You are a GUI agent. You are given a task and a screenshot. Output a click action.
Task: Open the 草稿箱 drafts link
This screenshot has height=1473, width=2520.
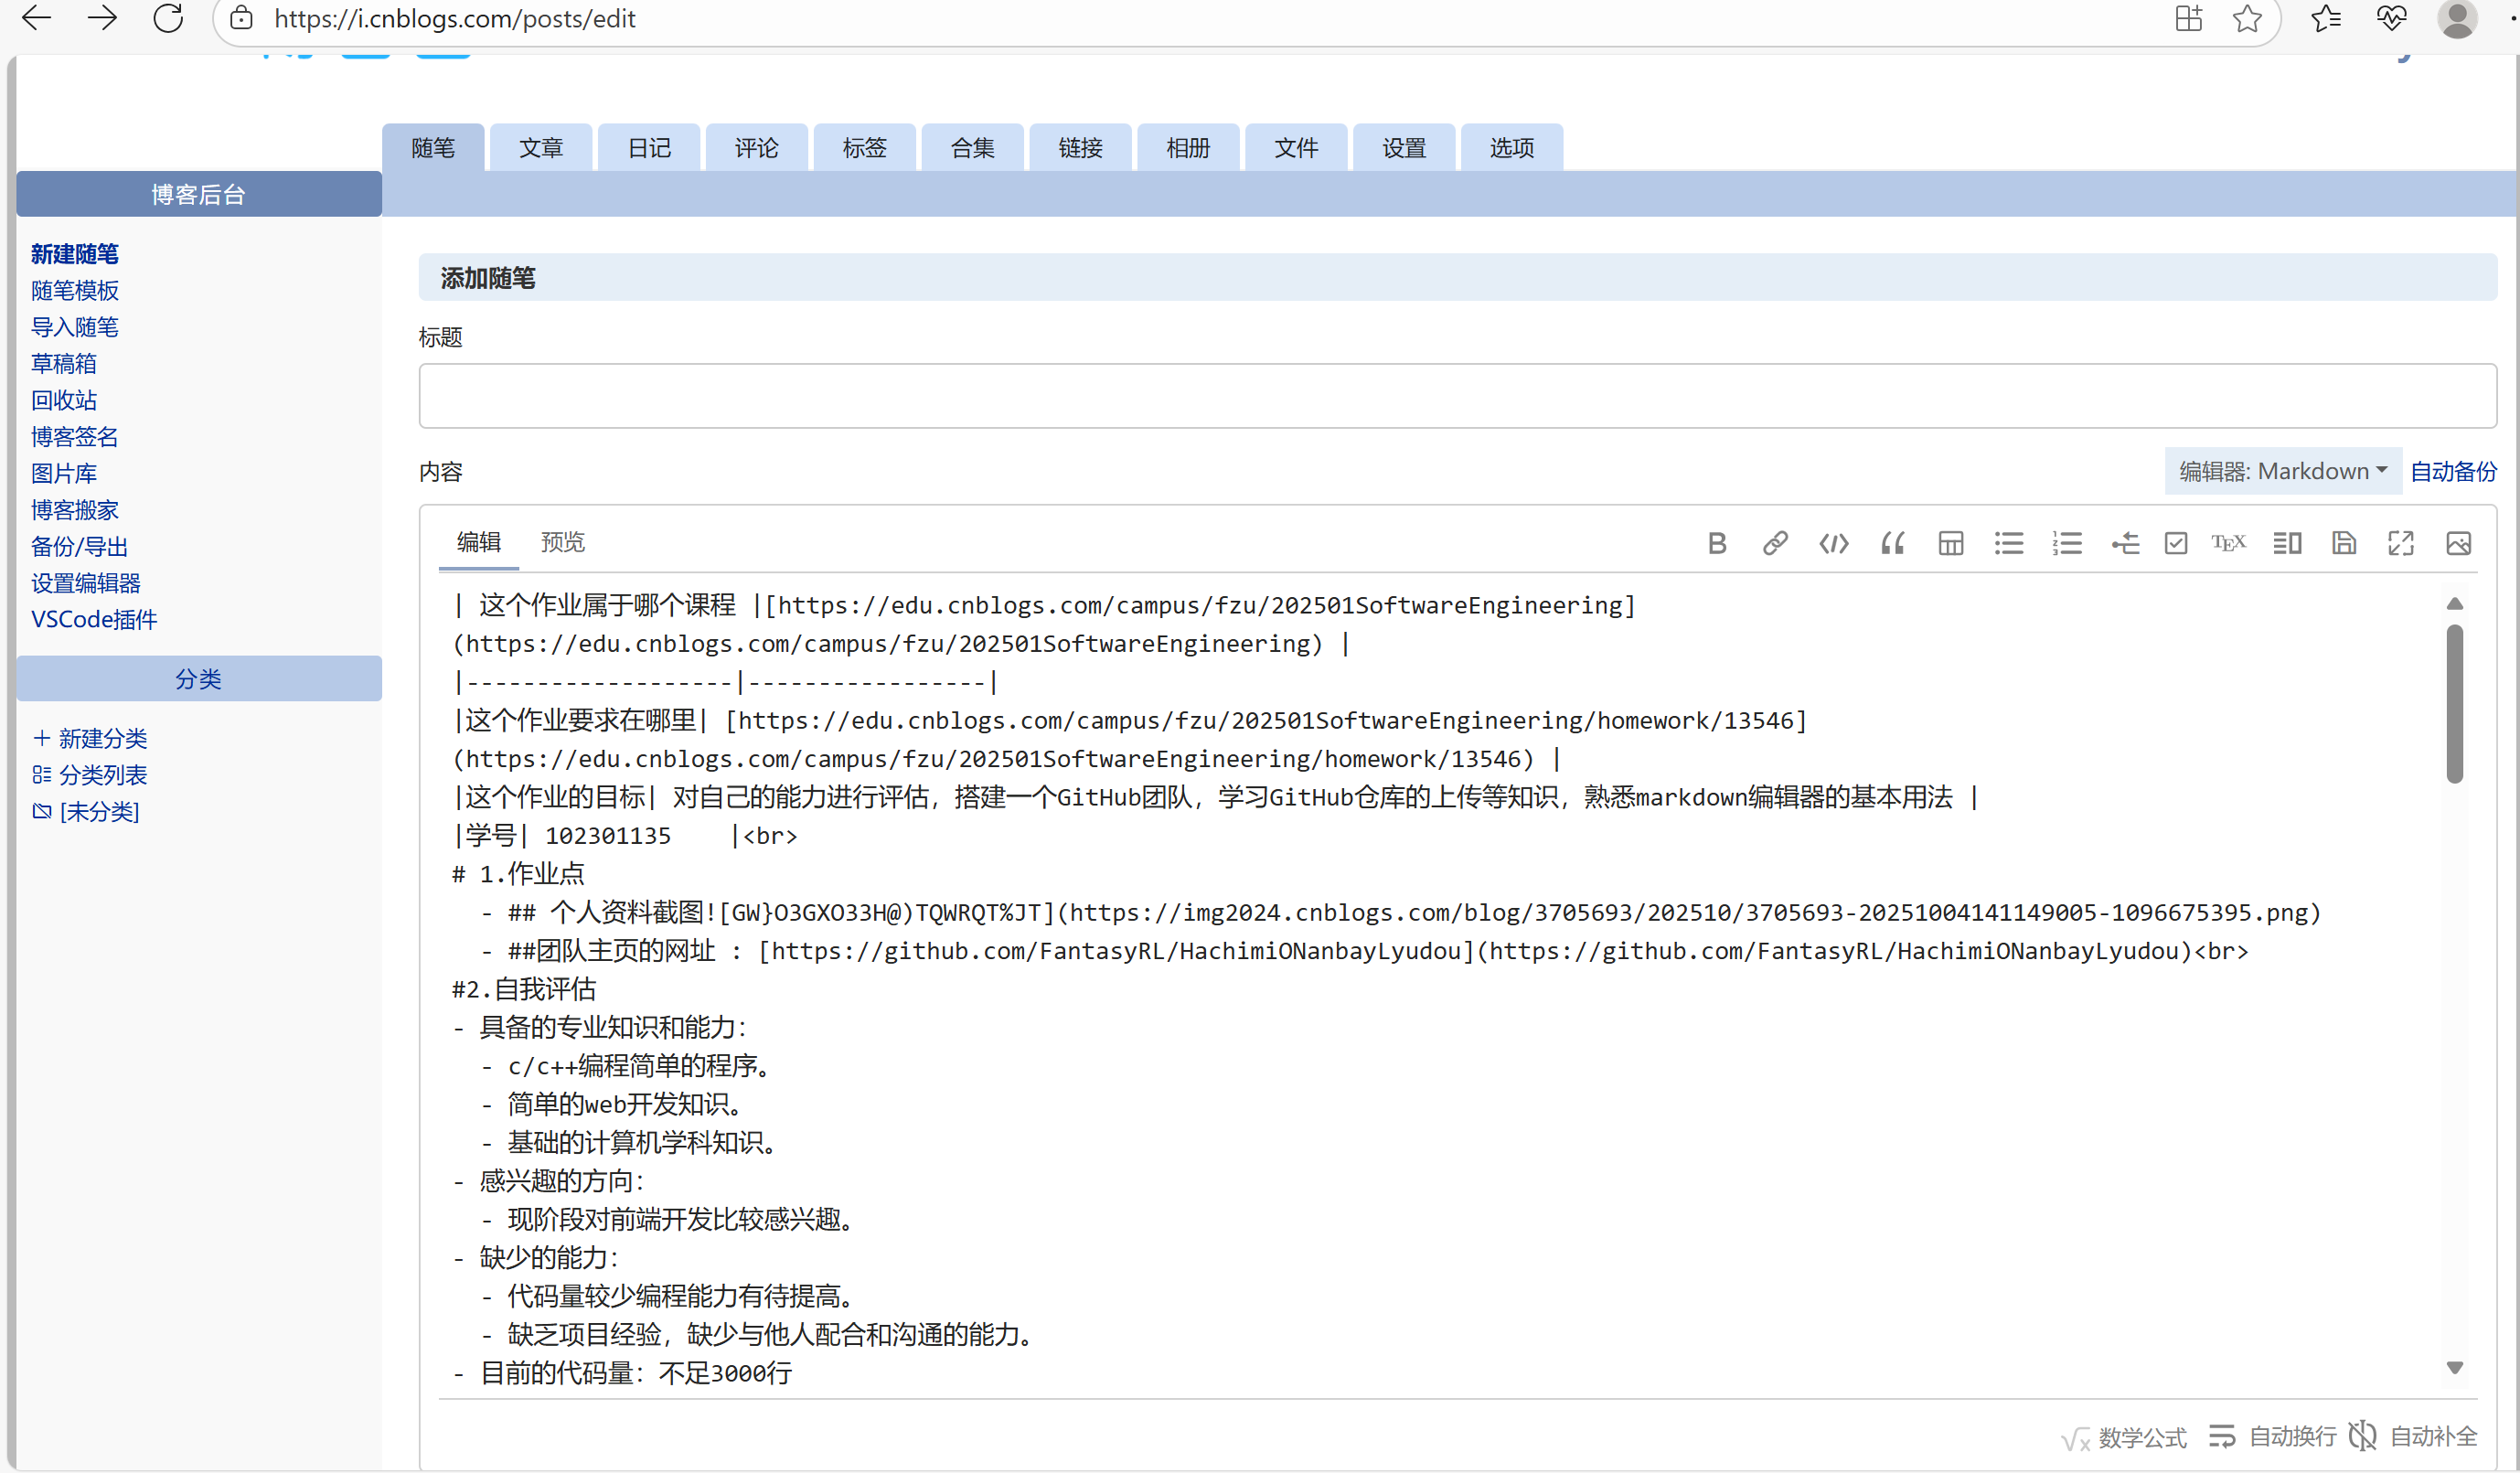(64, 363)
